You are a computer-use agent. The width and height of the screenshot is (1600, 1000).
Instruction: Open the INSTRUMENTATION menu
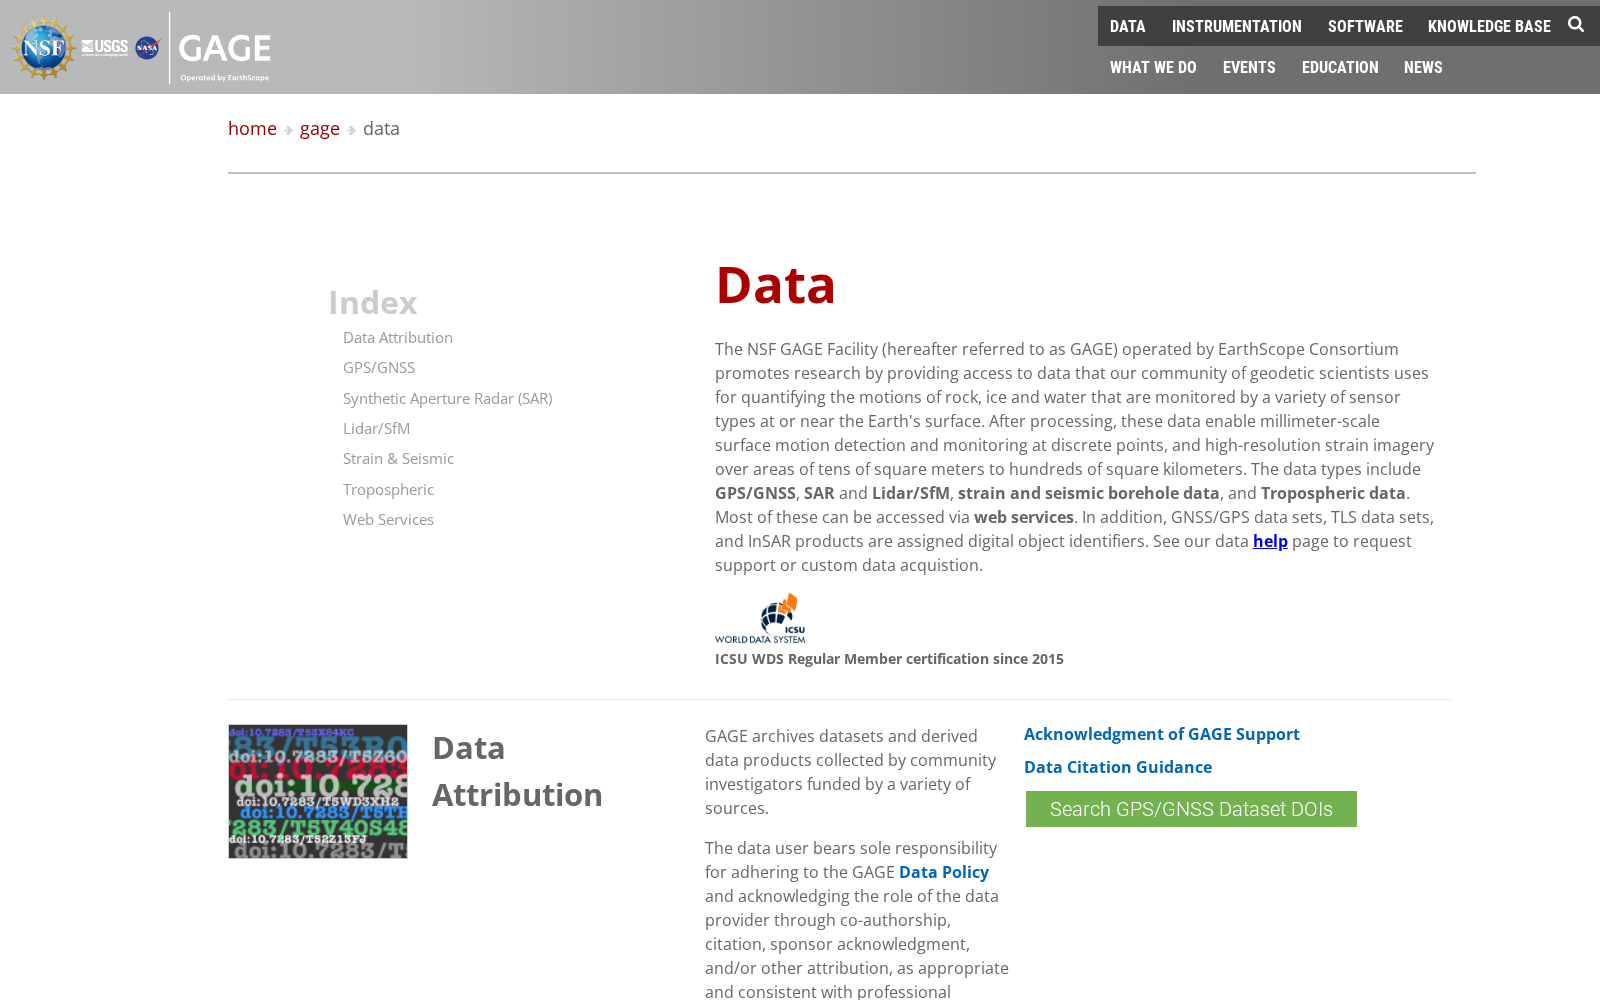[x=1237, y=27]
